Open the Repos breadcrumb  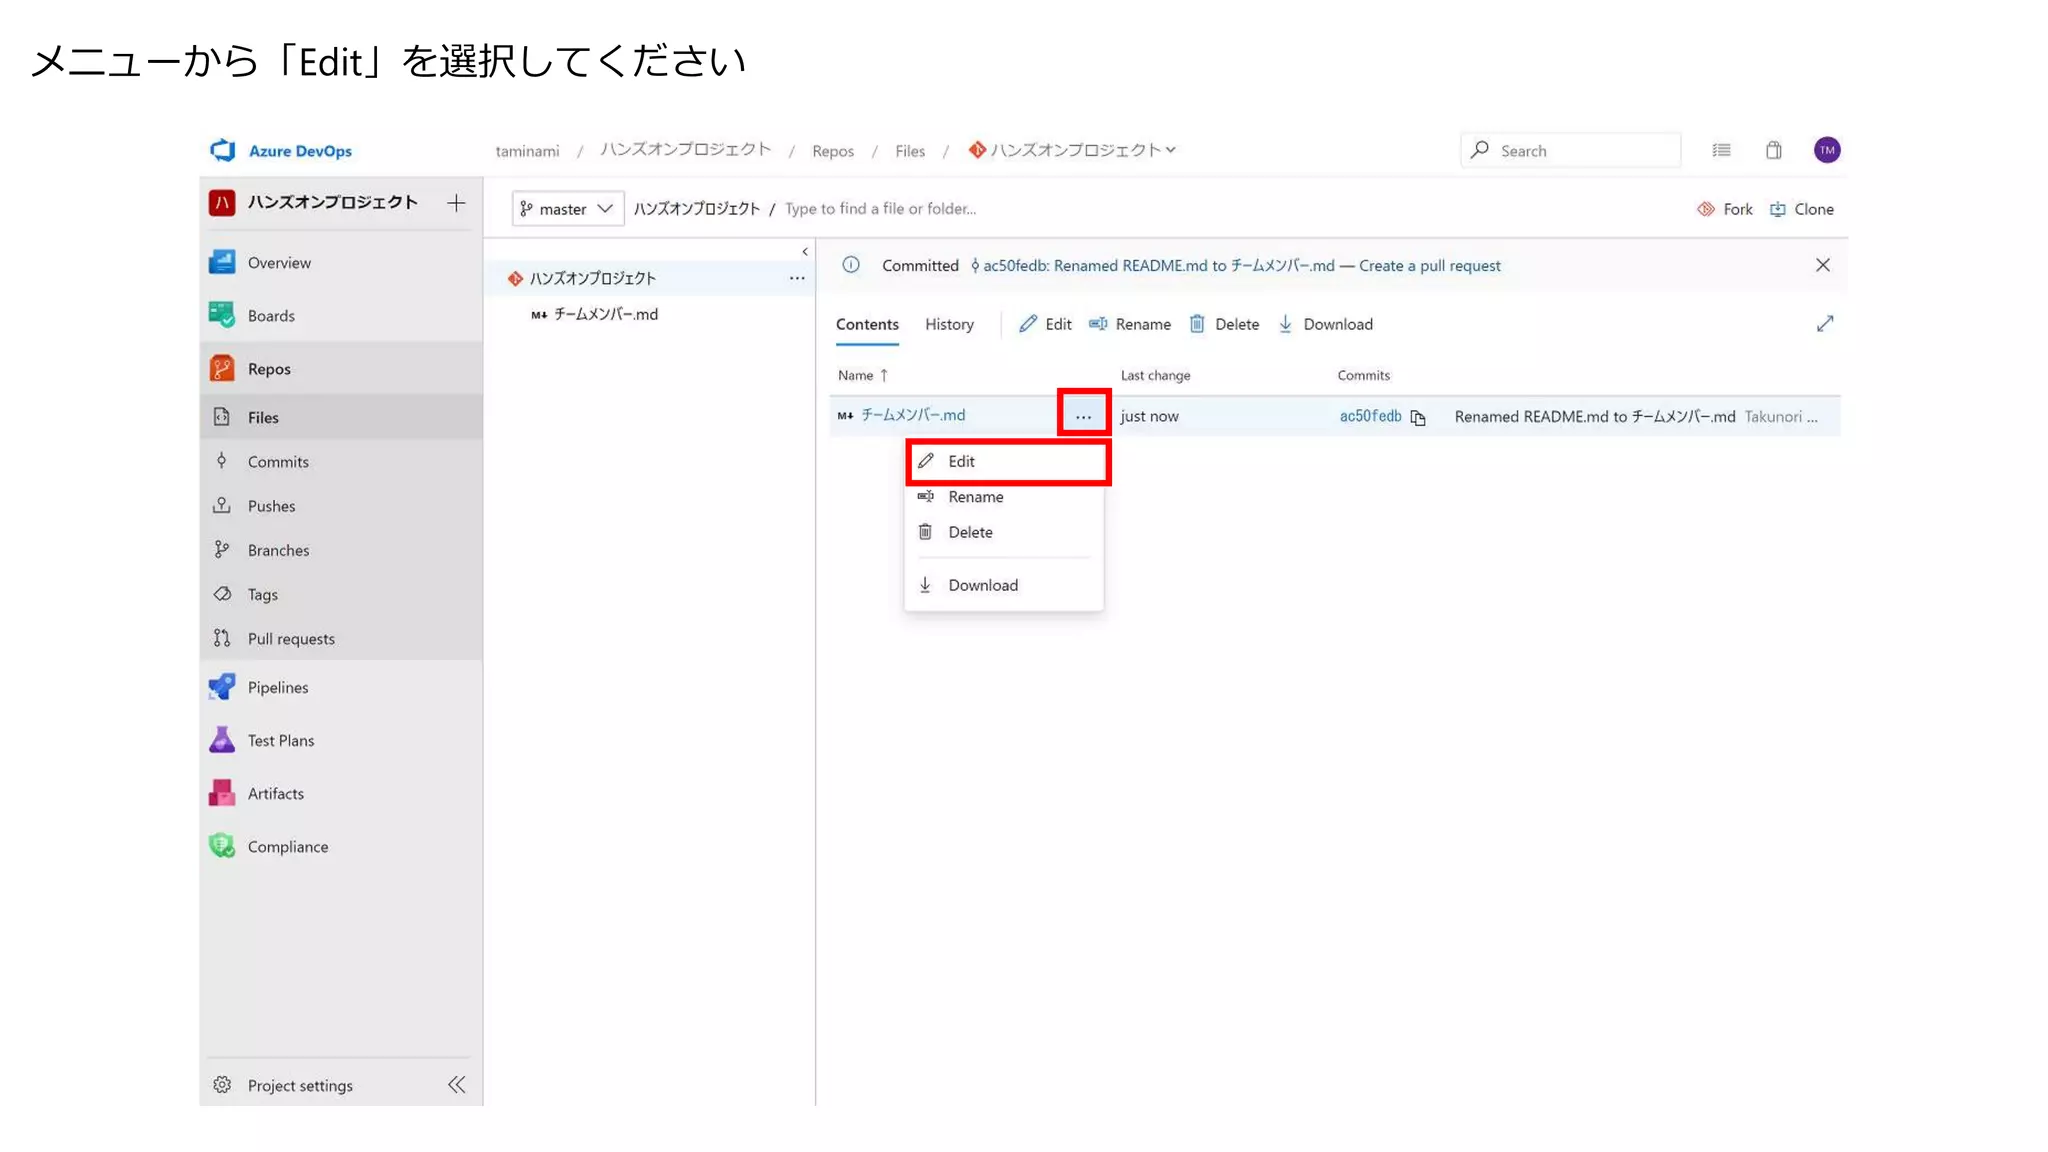point(833,151)
